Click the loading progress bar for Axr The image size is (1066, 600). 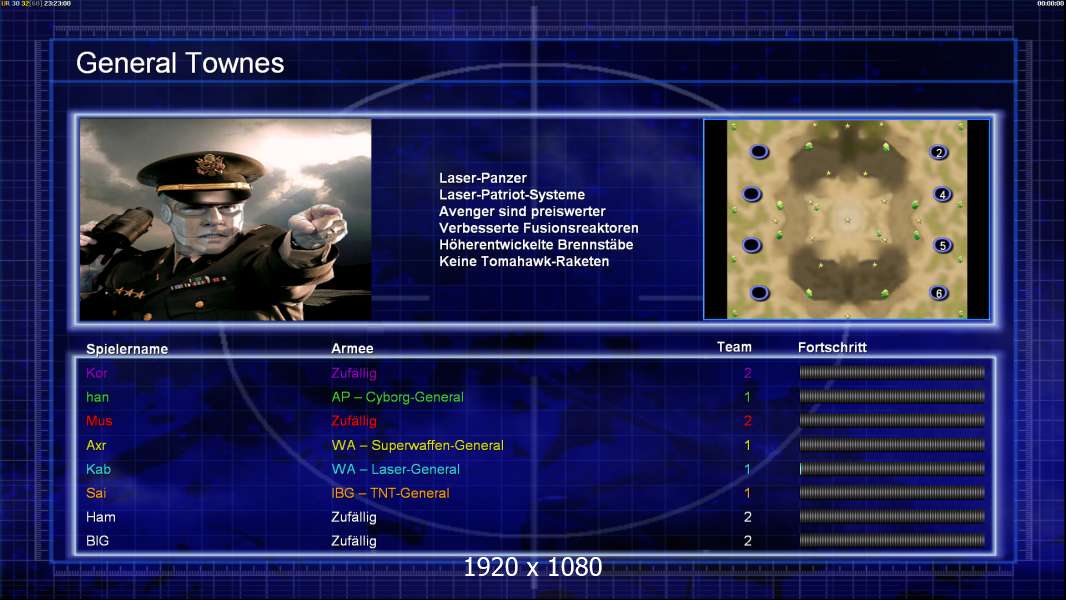[x=892, y=445]
